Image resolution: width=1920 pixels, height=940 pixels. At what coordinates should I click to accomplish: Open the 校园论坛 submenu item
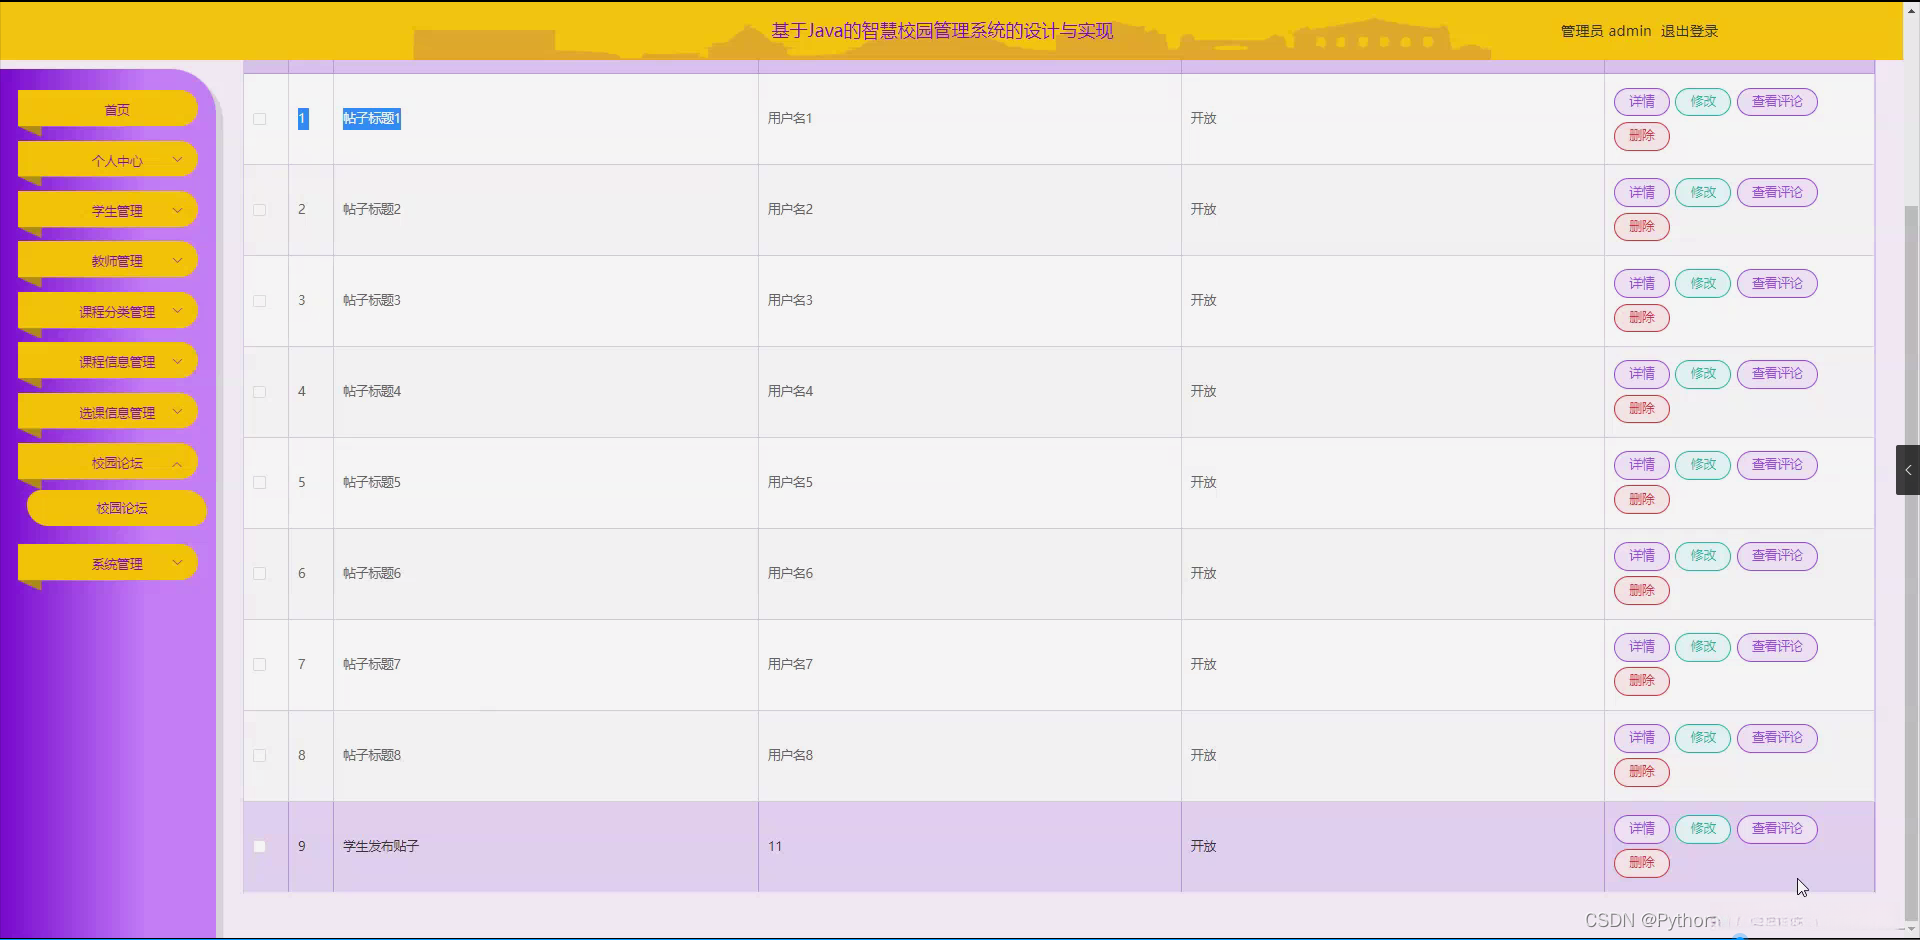[121, 508]
